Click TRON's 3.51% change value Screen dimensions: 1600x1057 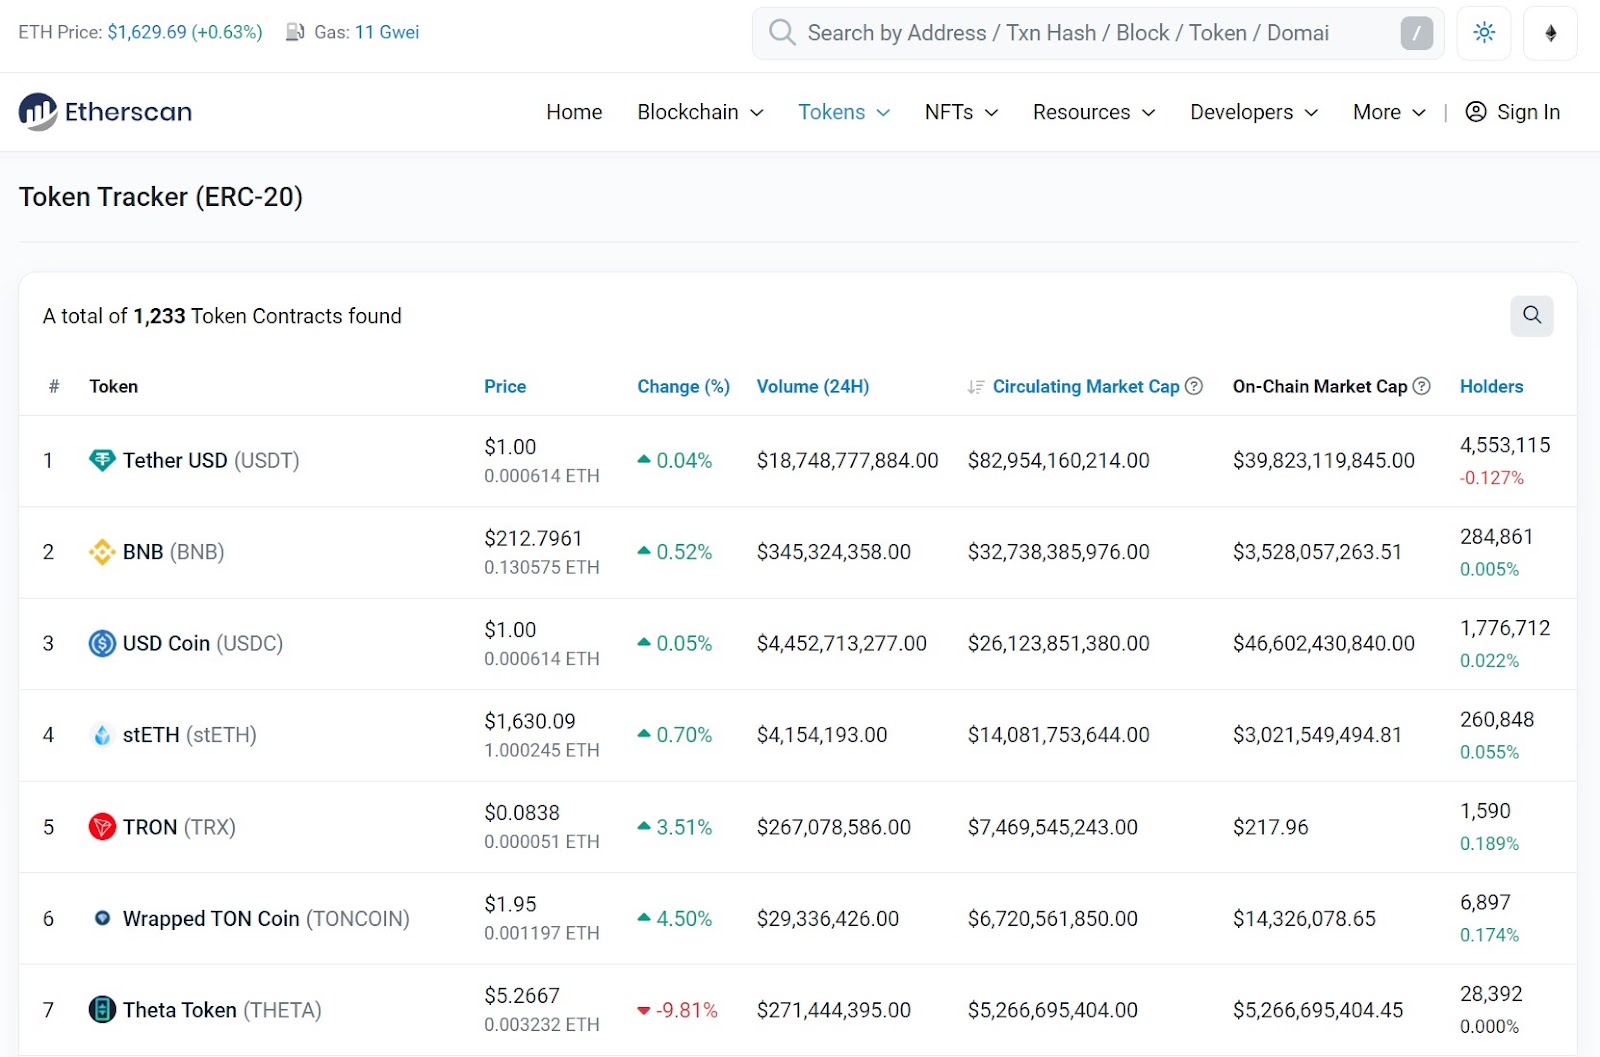[675, 827]
